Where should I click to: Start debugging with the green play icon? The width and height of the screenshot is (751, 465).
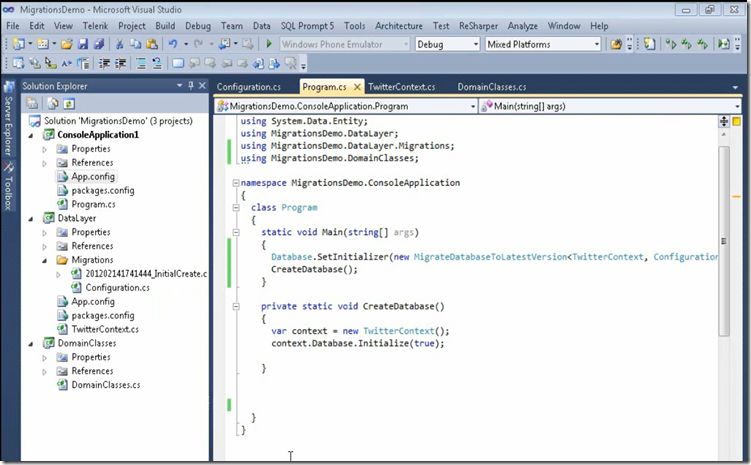click(269, 44)
